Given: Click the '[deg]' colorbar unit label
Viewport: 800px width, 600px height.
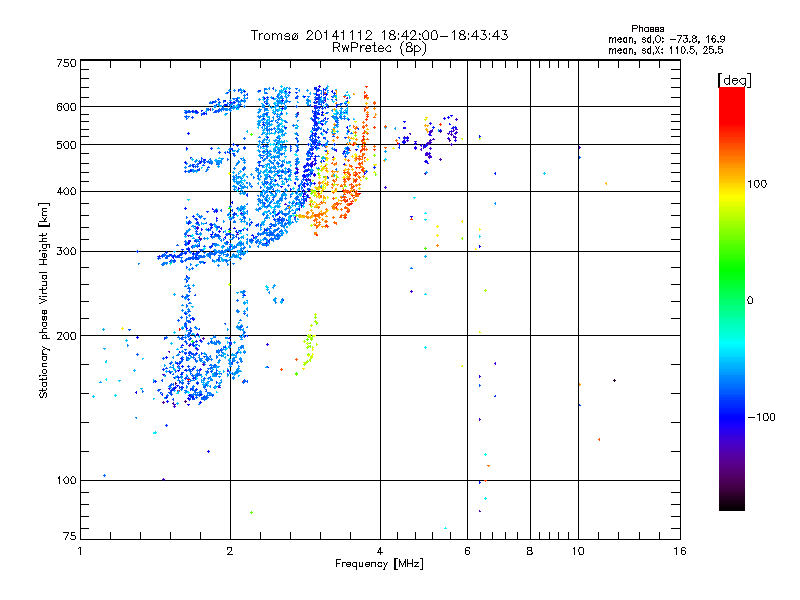Looking at the screenshot, I should (734, 80).
